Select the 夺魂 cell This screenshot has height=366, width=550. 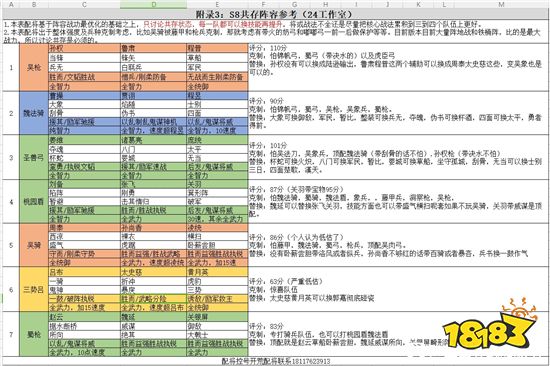tap(84, 149)
